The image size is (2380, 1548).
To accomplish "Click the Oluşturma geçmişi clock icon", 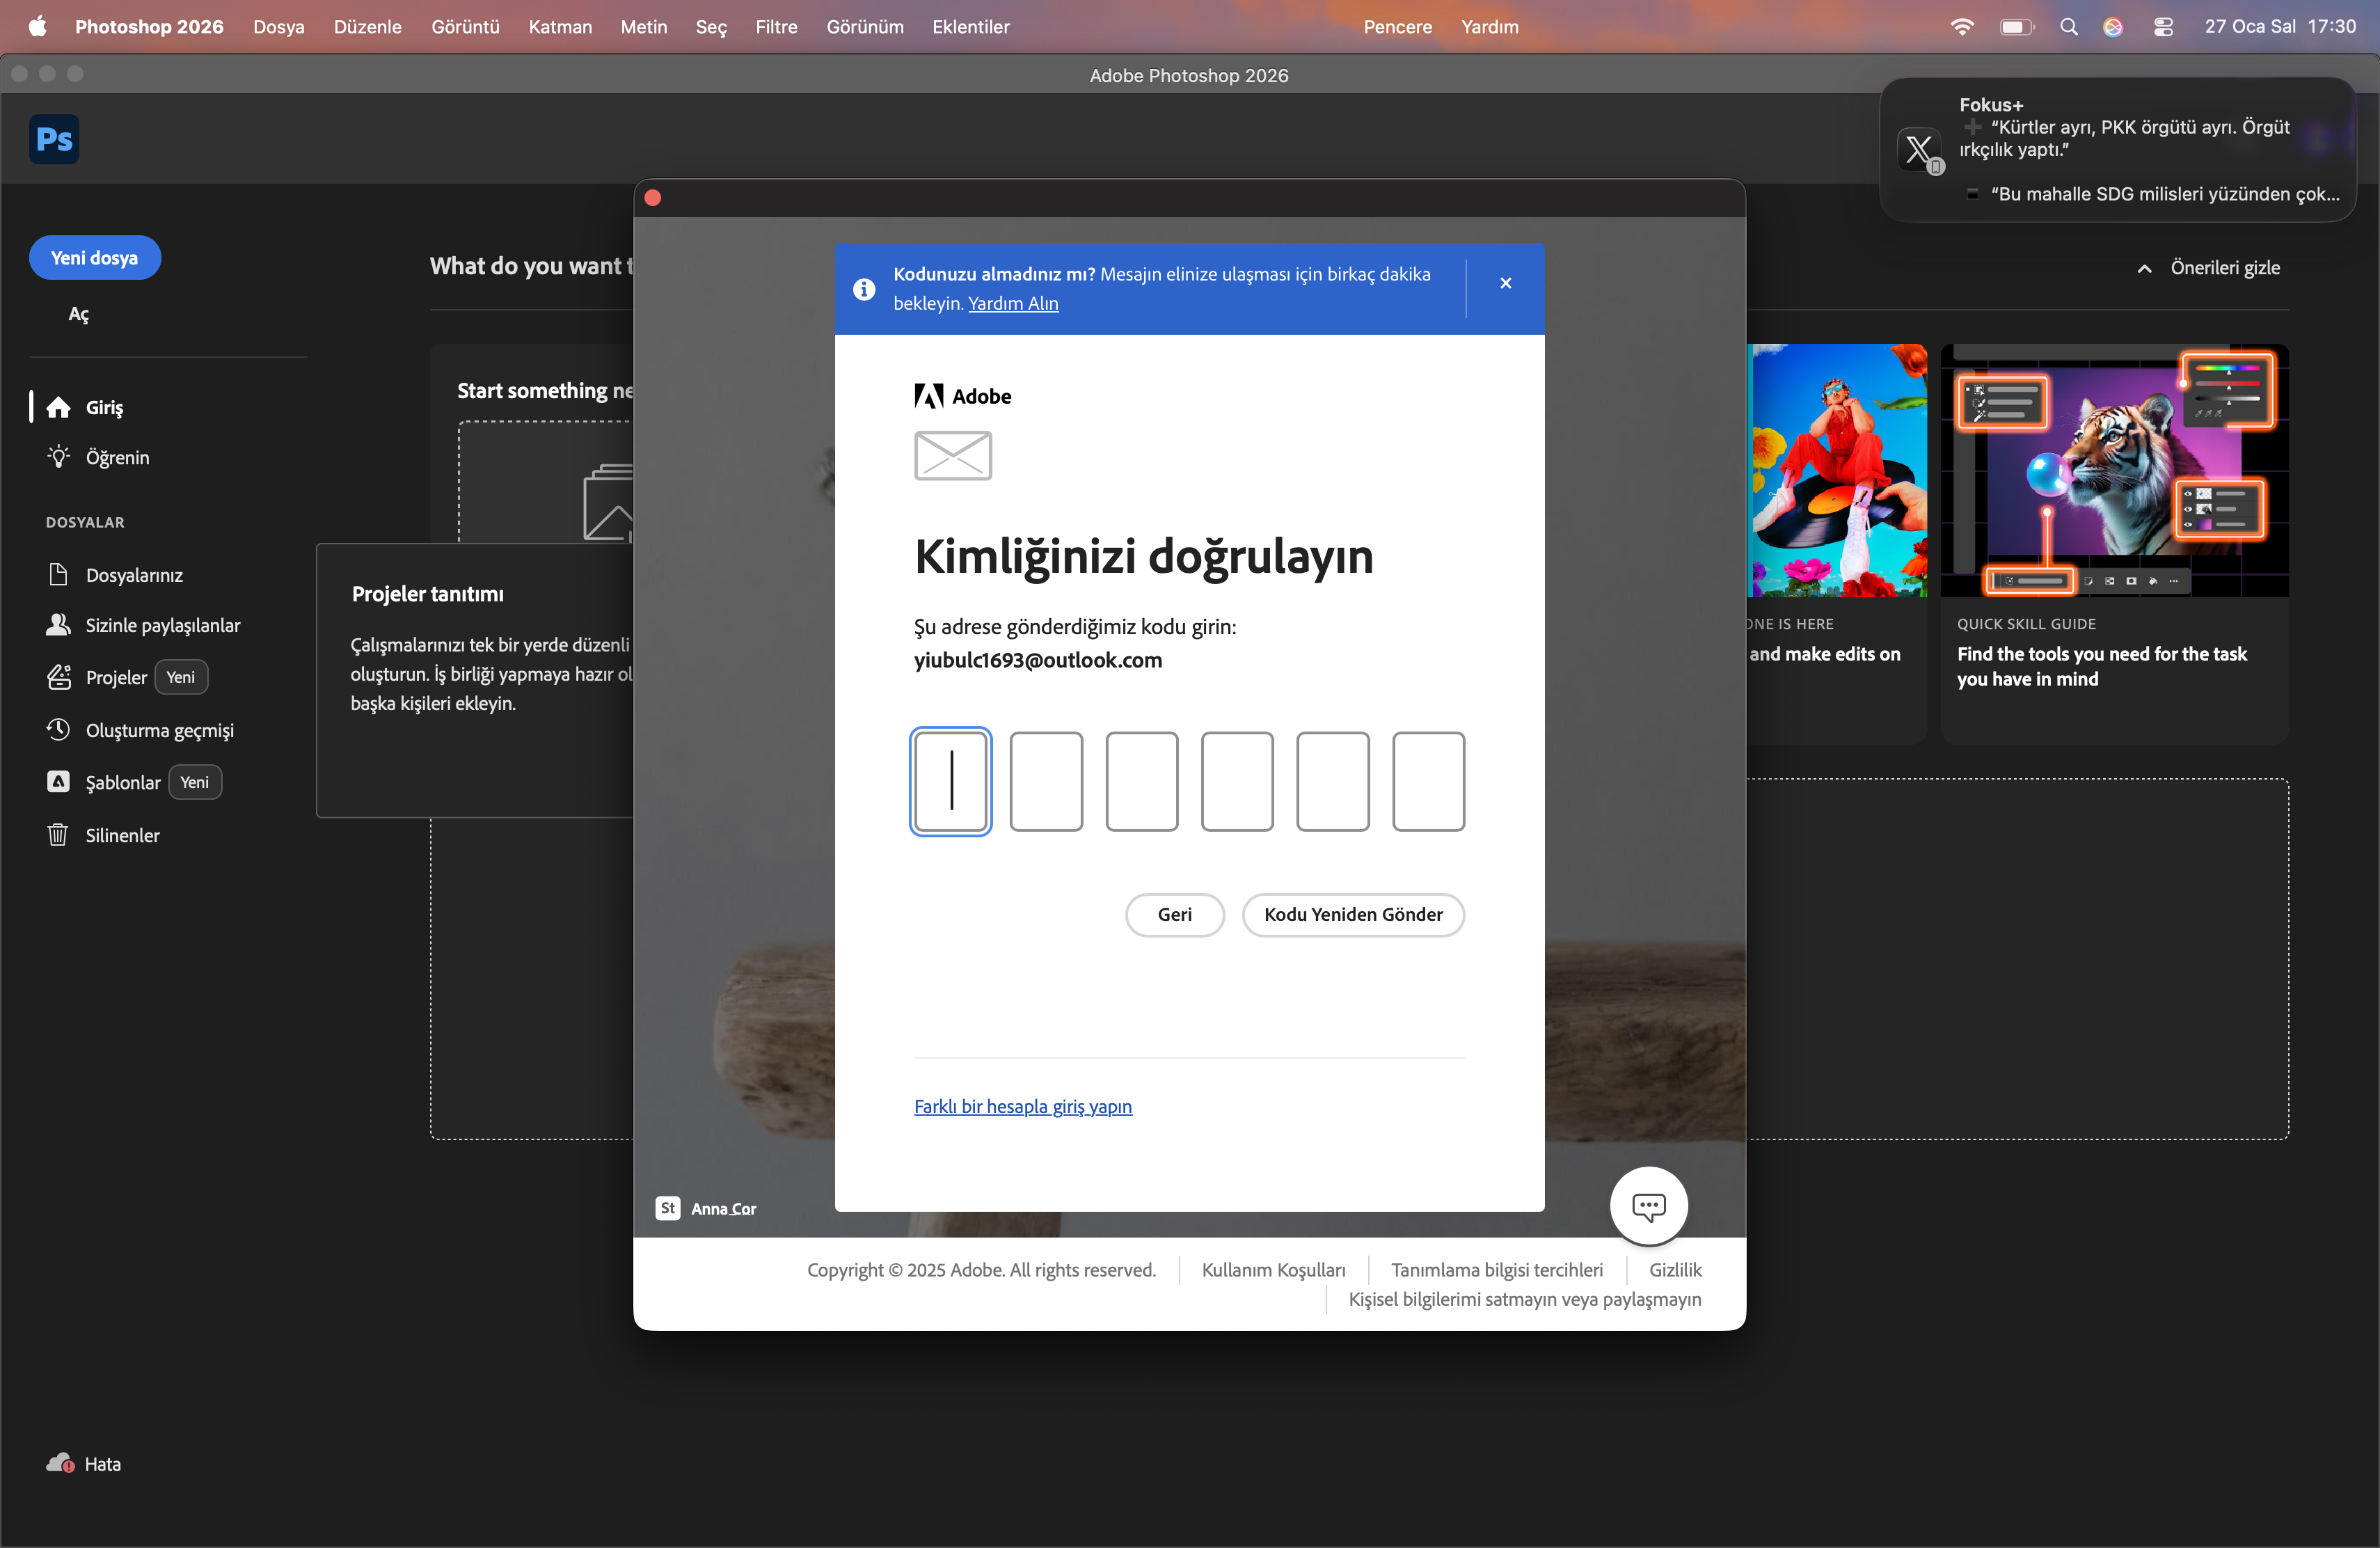I will click(59, 730).
